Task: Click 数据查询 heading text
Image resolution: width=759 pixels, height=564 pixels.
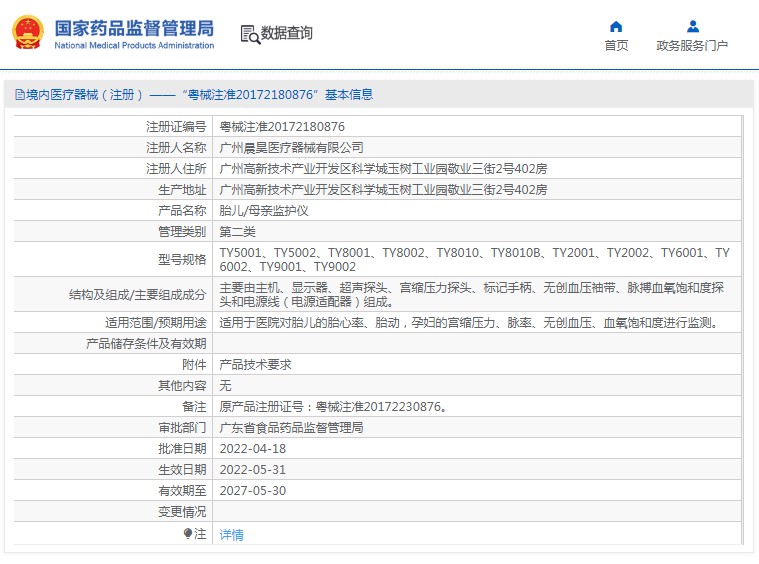Action: tap(287, 33)
